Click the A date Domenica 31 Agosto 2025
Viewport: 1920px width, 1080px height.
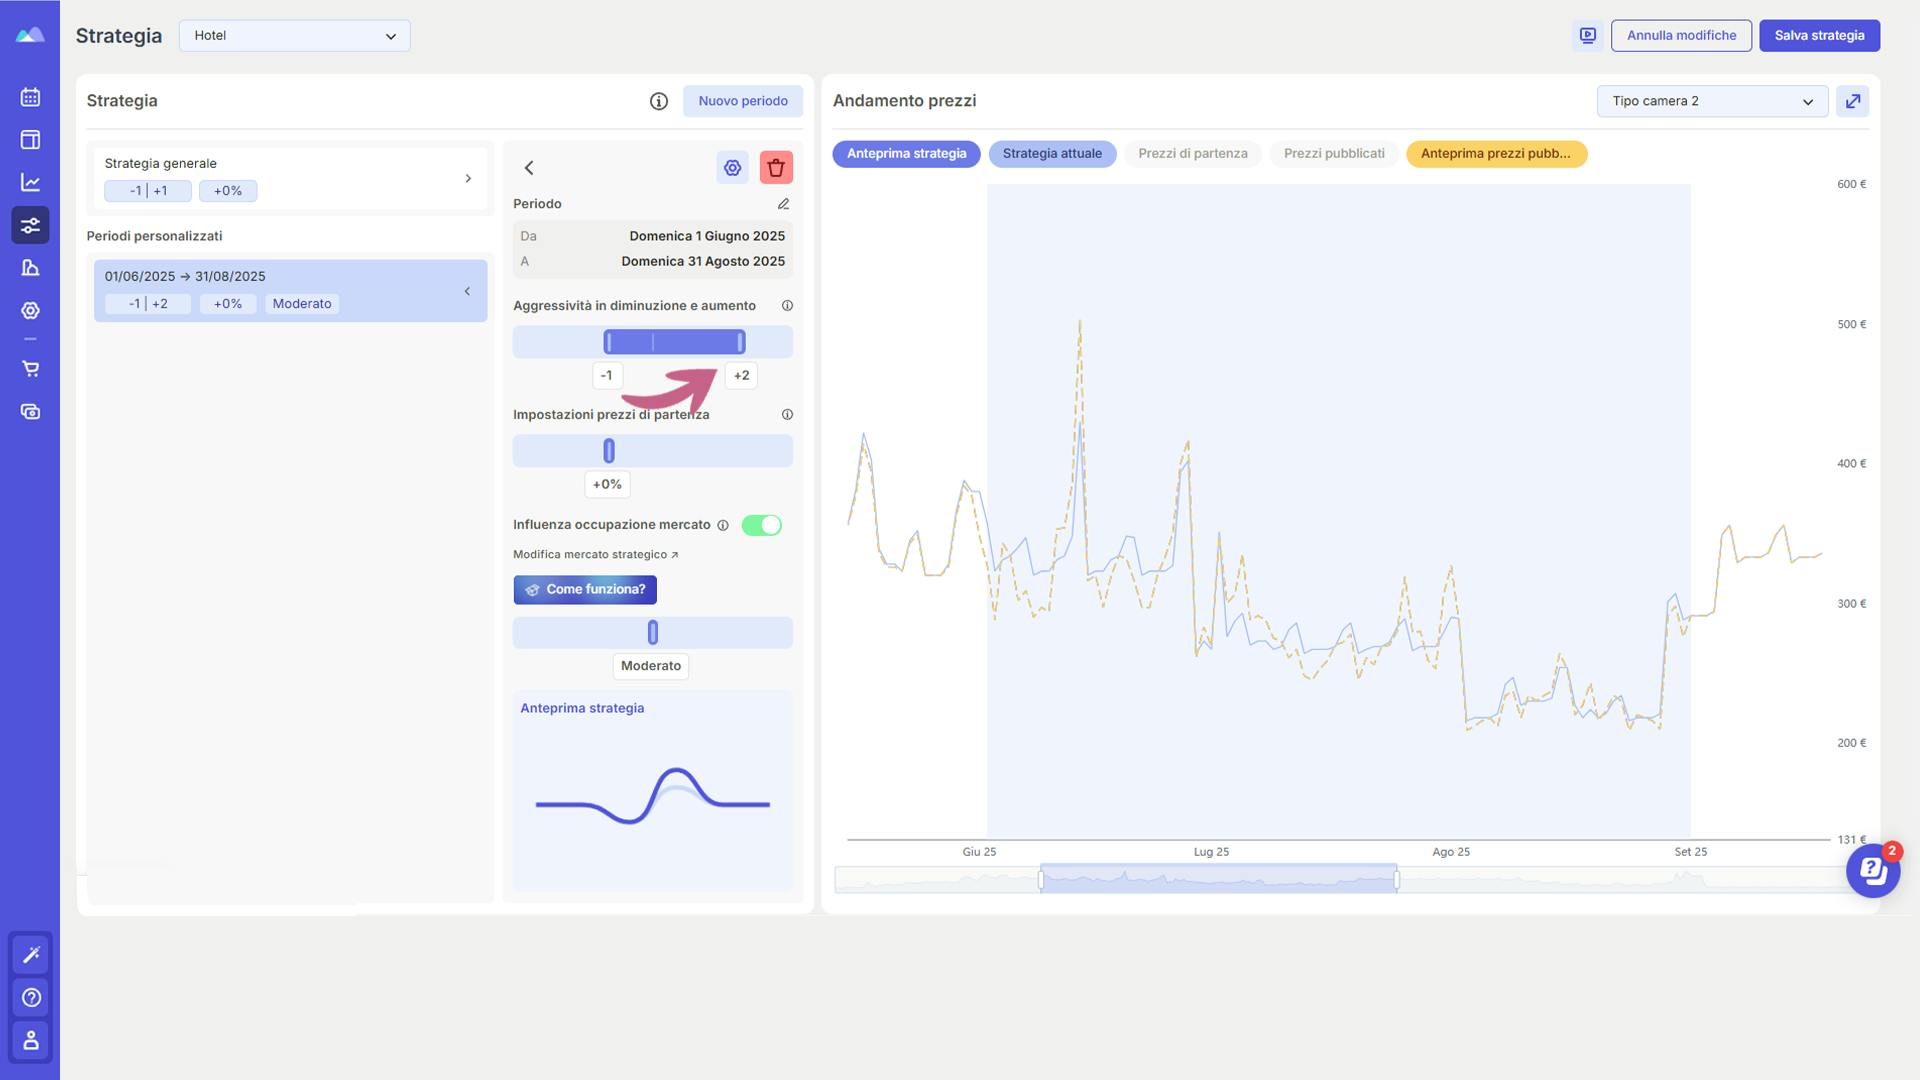703,262
